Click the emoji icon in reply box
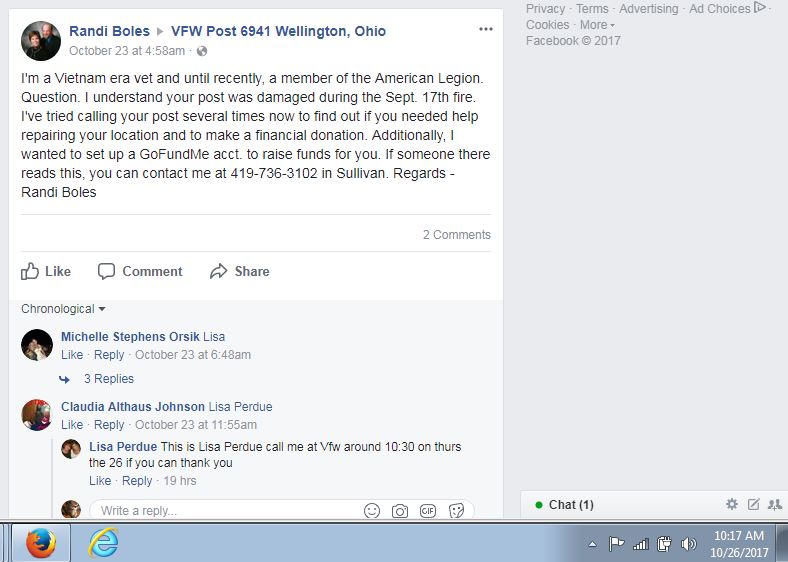This screenshot has width=788, height=562. click(x=372, y=511)
